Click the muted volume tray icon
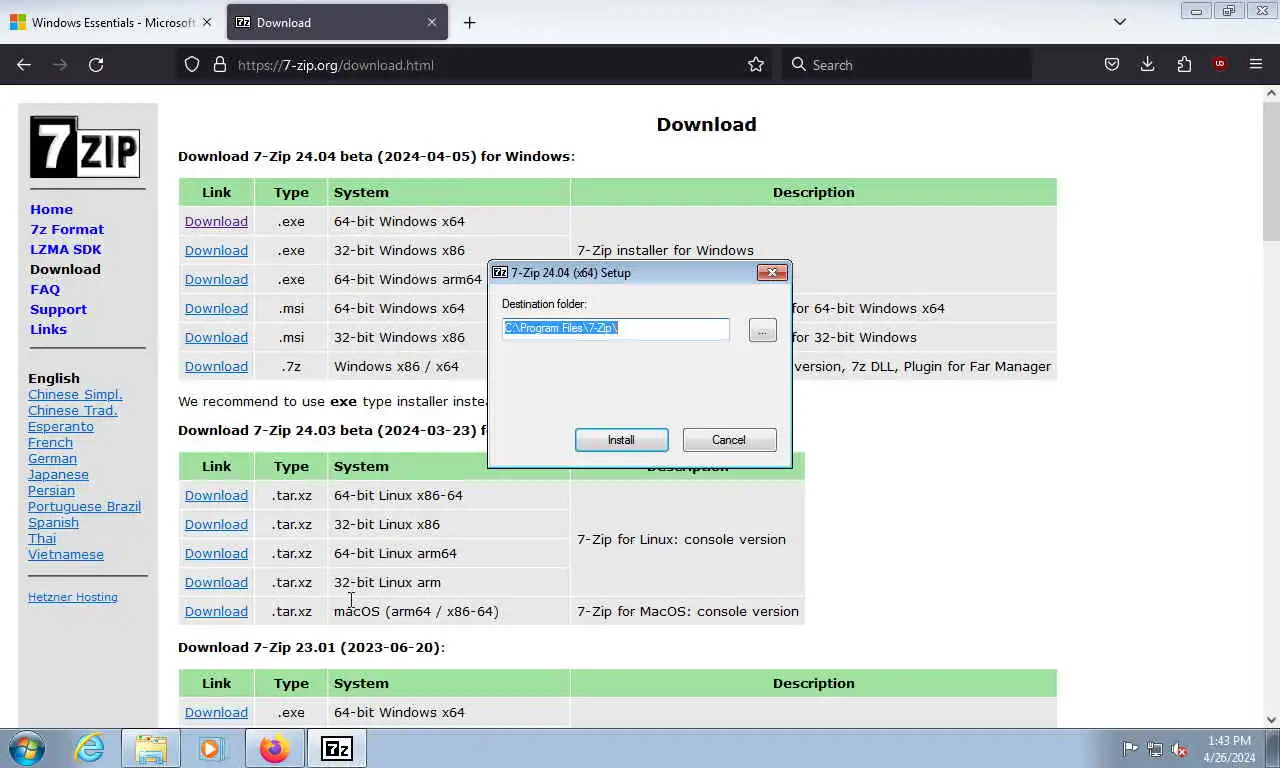The height and width of the screenshot is (768, 1280). 1180,749
